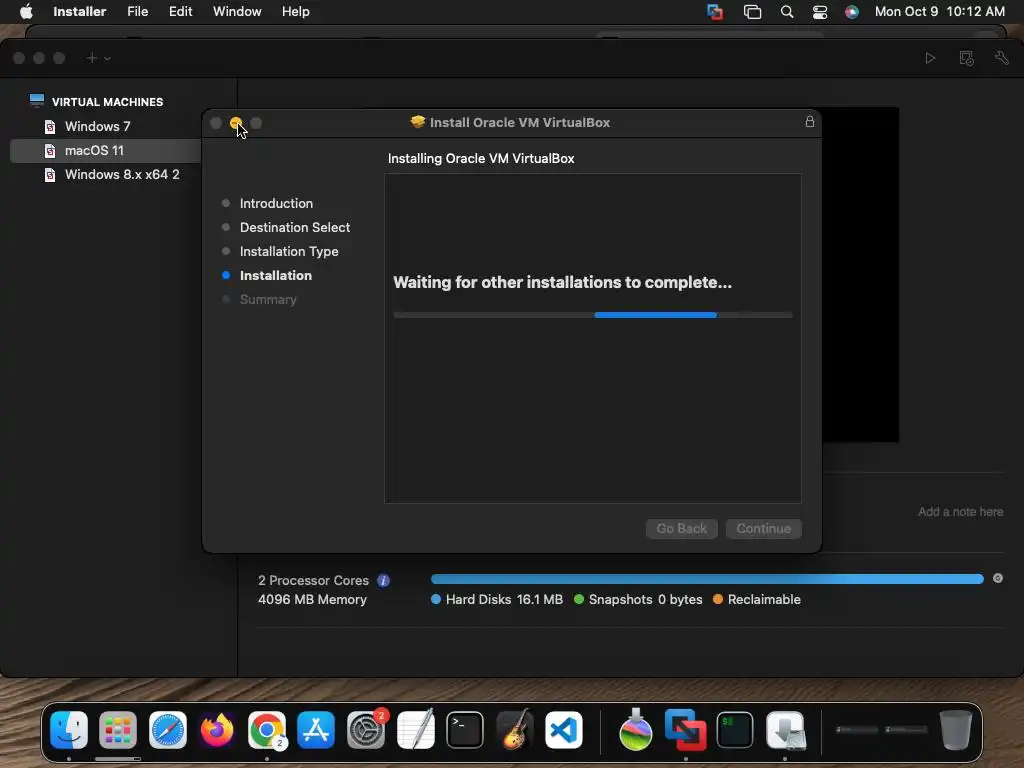Click the Virtual Machines sidebar header
Image resolution: width=1024 pixels, height=768 pixels.
tap(107, 102)
